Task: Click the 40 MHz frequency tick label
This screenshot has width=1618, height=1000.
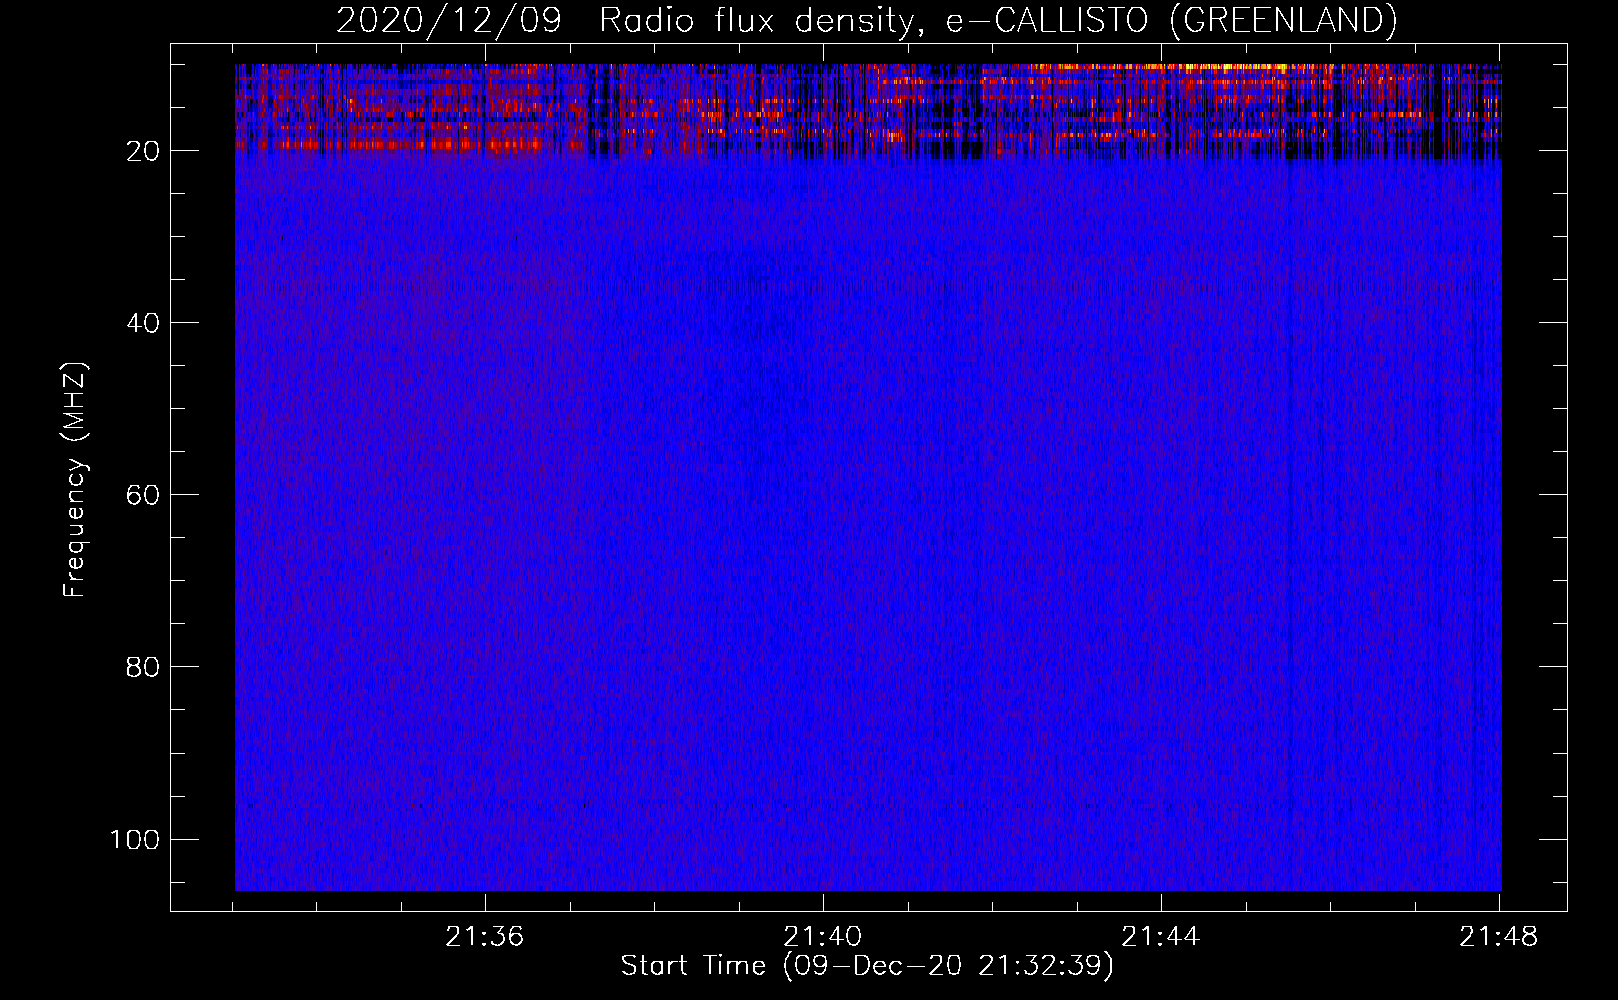Action: [x=143, y=323]
